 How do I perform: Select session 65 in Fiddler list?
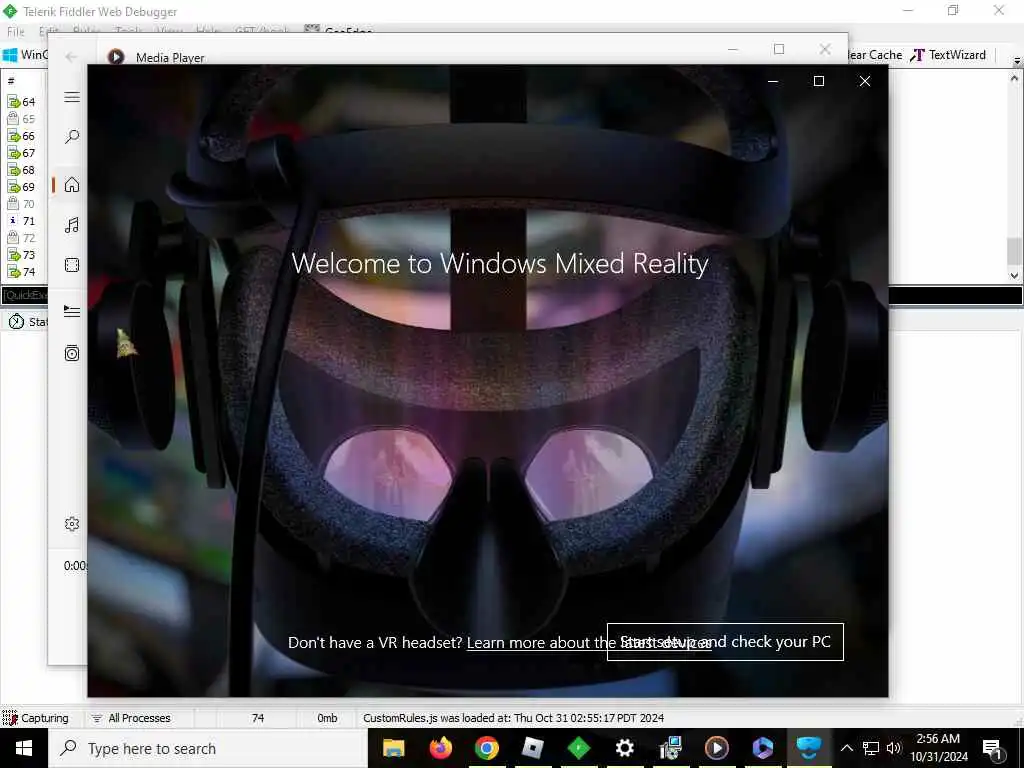pyautogui.click(x=22, y=119)
